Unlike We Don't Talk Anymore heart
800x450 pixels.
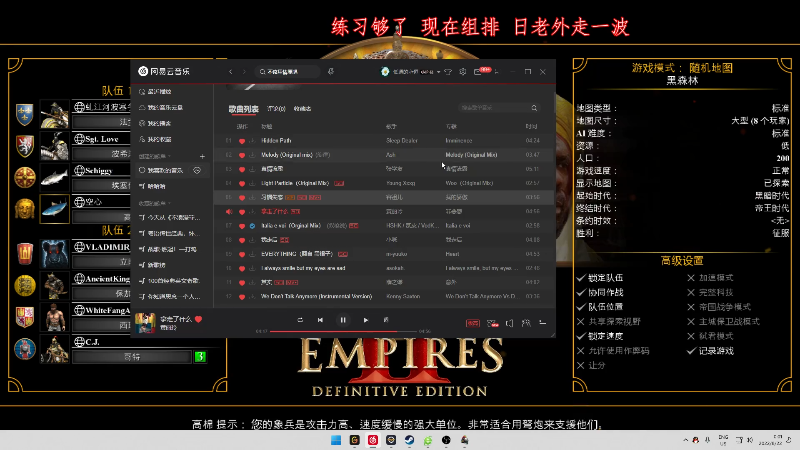242,296
